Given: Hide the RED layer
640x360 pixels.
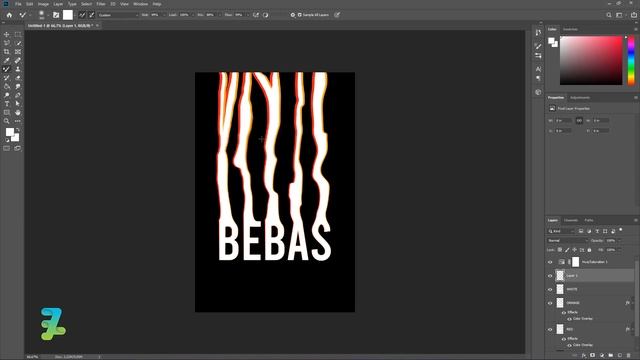Looking at the screenshot, I should [550, 329].
